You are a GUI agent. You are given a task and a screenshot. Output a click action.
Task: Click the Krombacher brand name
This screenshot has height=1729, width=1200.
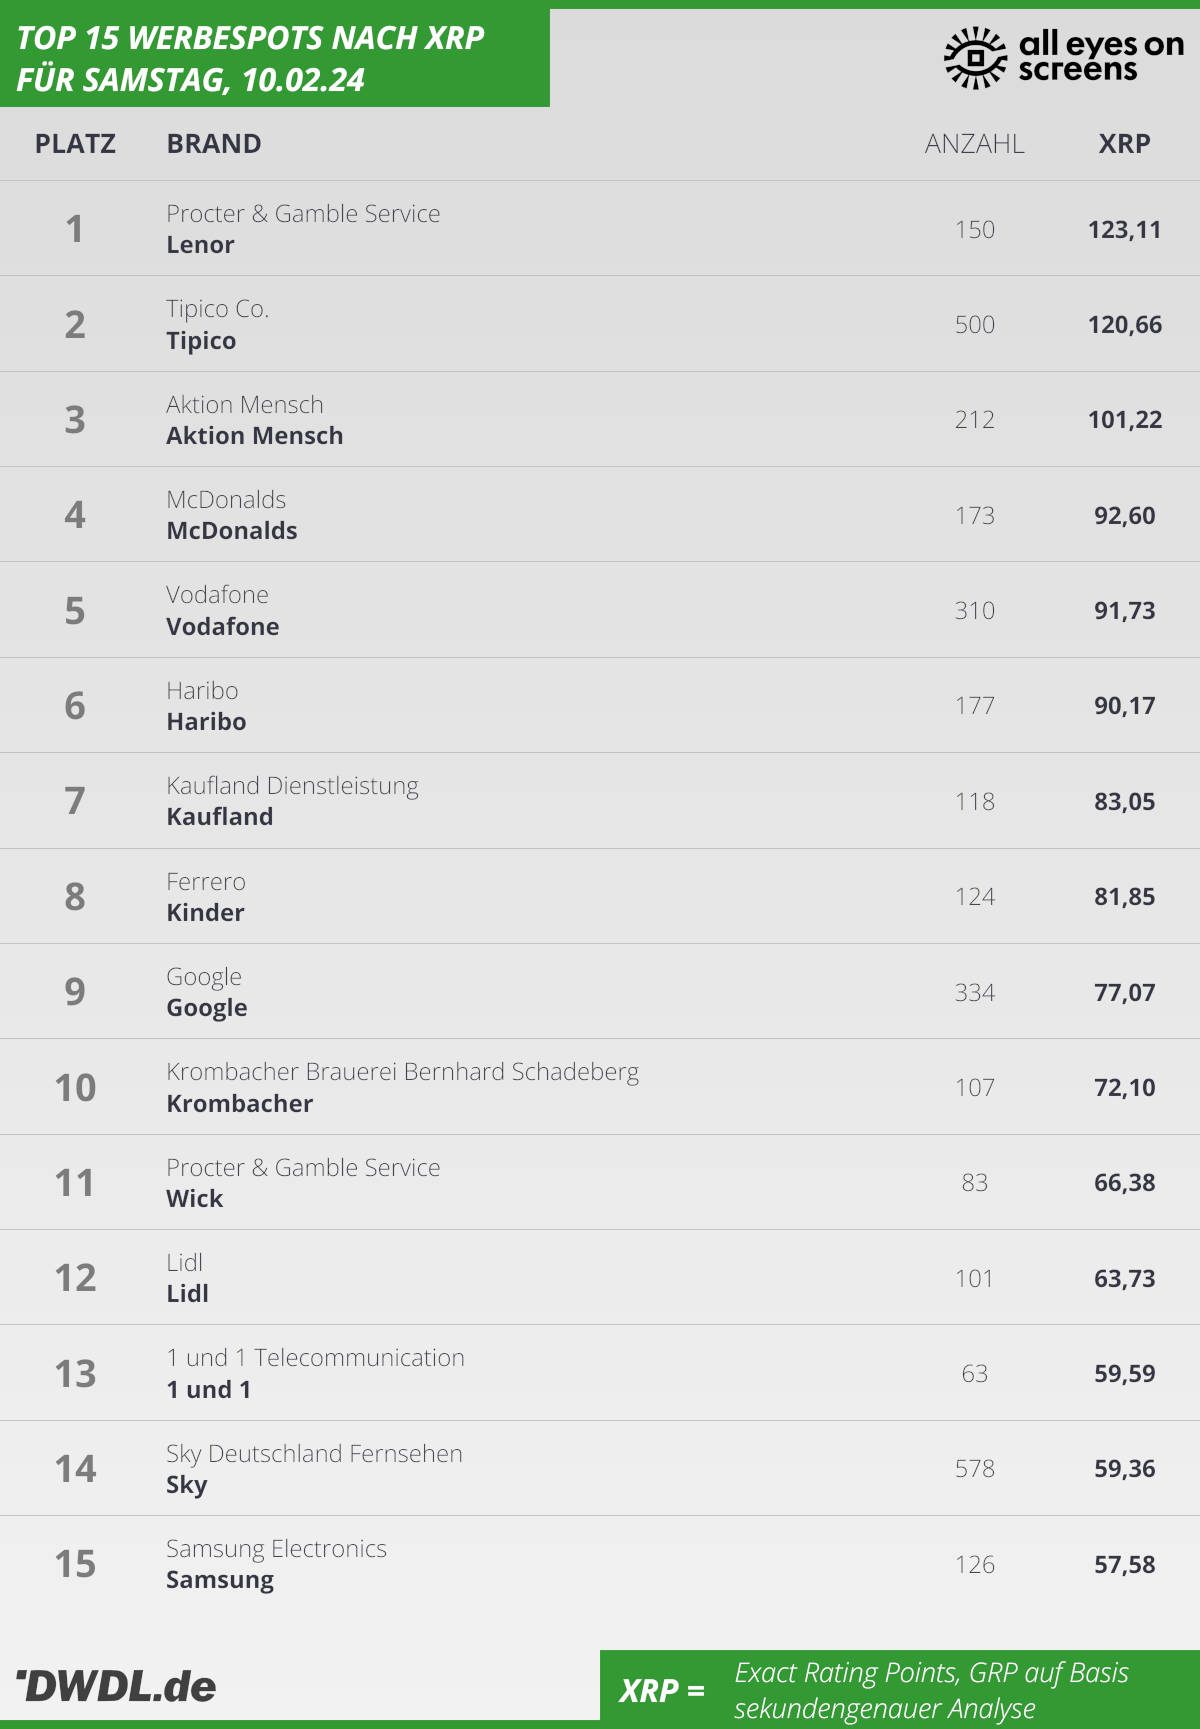[x=239, y=1104]
